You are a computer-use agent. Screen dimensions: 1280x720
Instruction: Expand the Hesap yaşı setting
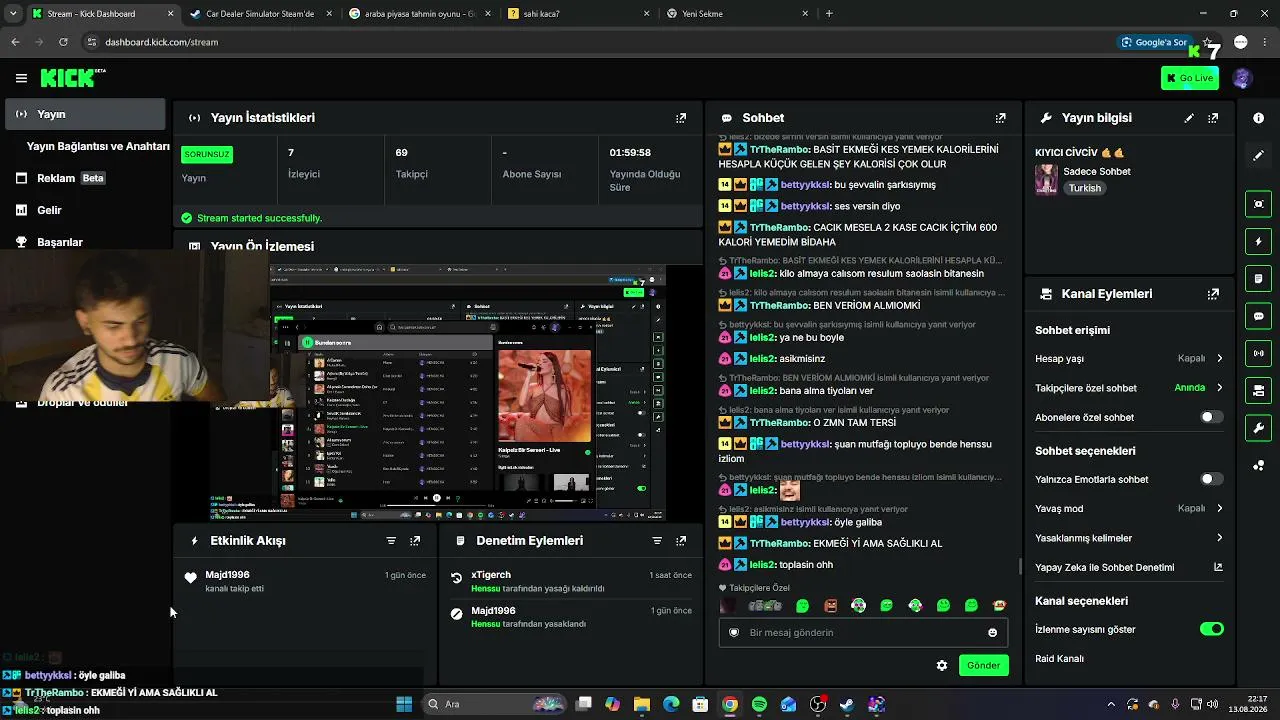click(x=1130, y=358)
